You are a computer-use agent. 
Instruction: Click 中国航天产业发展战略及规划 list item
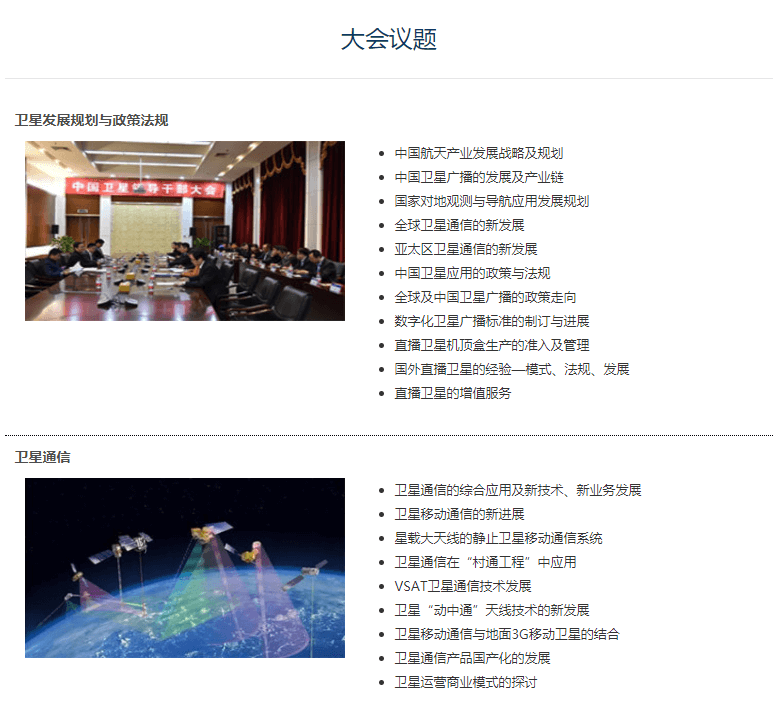pyautogui.click(x=479, y=153)
